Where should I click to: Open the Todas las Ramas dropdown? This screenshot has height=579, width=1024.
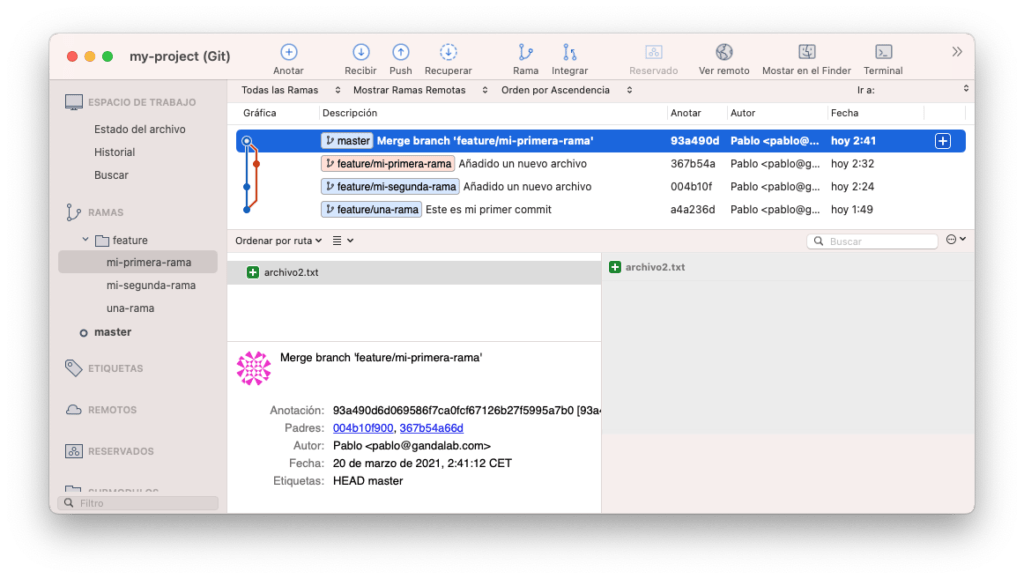(291, 90)
